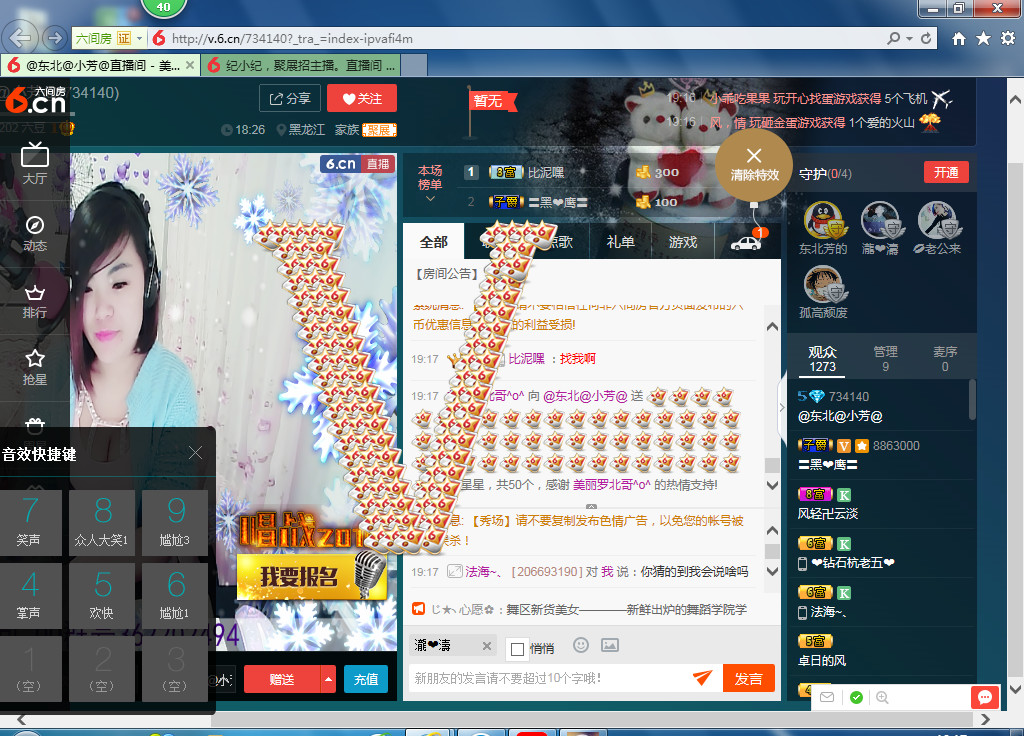
Task: Click the 6.cn site logo
Action: point(36,100)
